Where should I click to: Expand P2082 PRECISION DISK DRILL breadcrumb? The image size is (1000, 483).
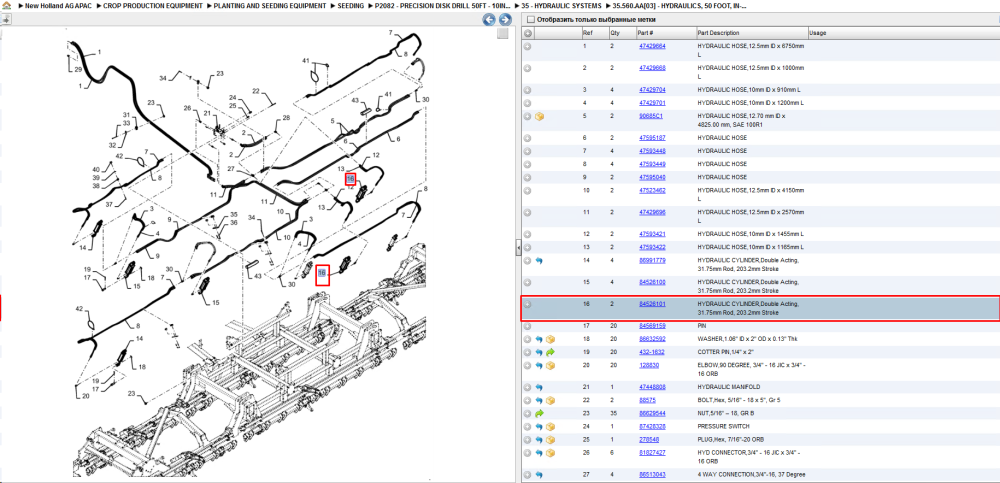[371, 6]
